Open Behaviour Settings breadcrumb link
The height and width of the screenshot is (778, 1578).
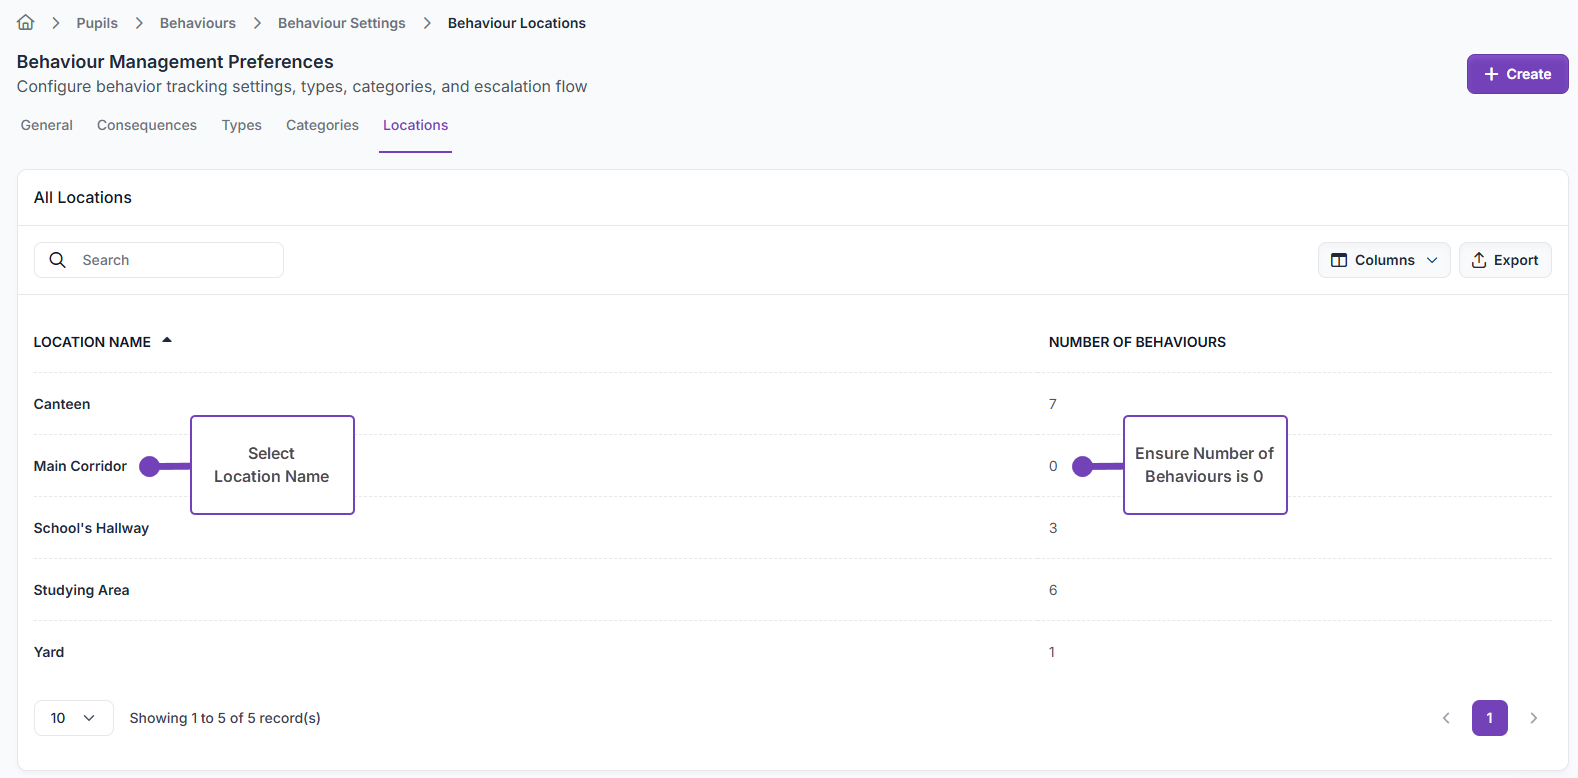(342, 23)
